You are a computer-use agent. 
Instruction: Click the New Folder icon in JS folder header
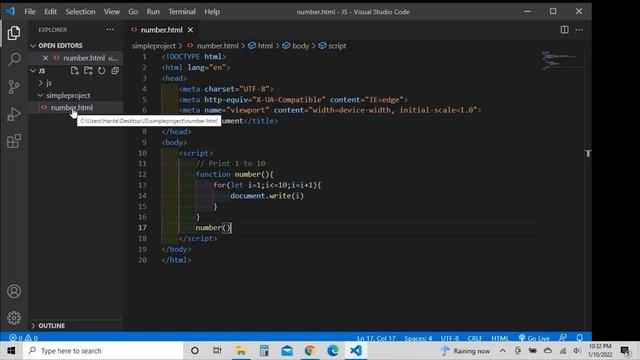(x=88, y=71)
